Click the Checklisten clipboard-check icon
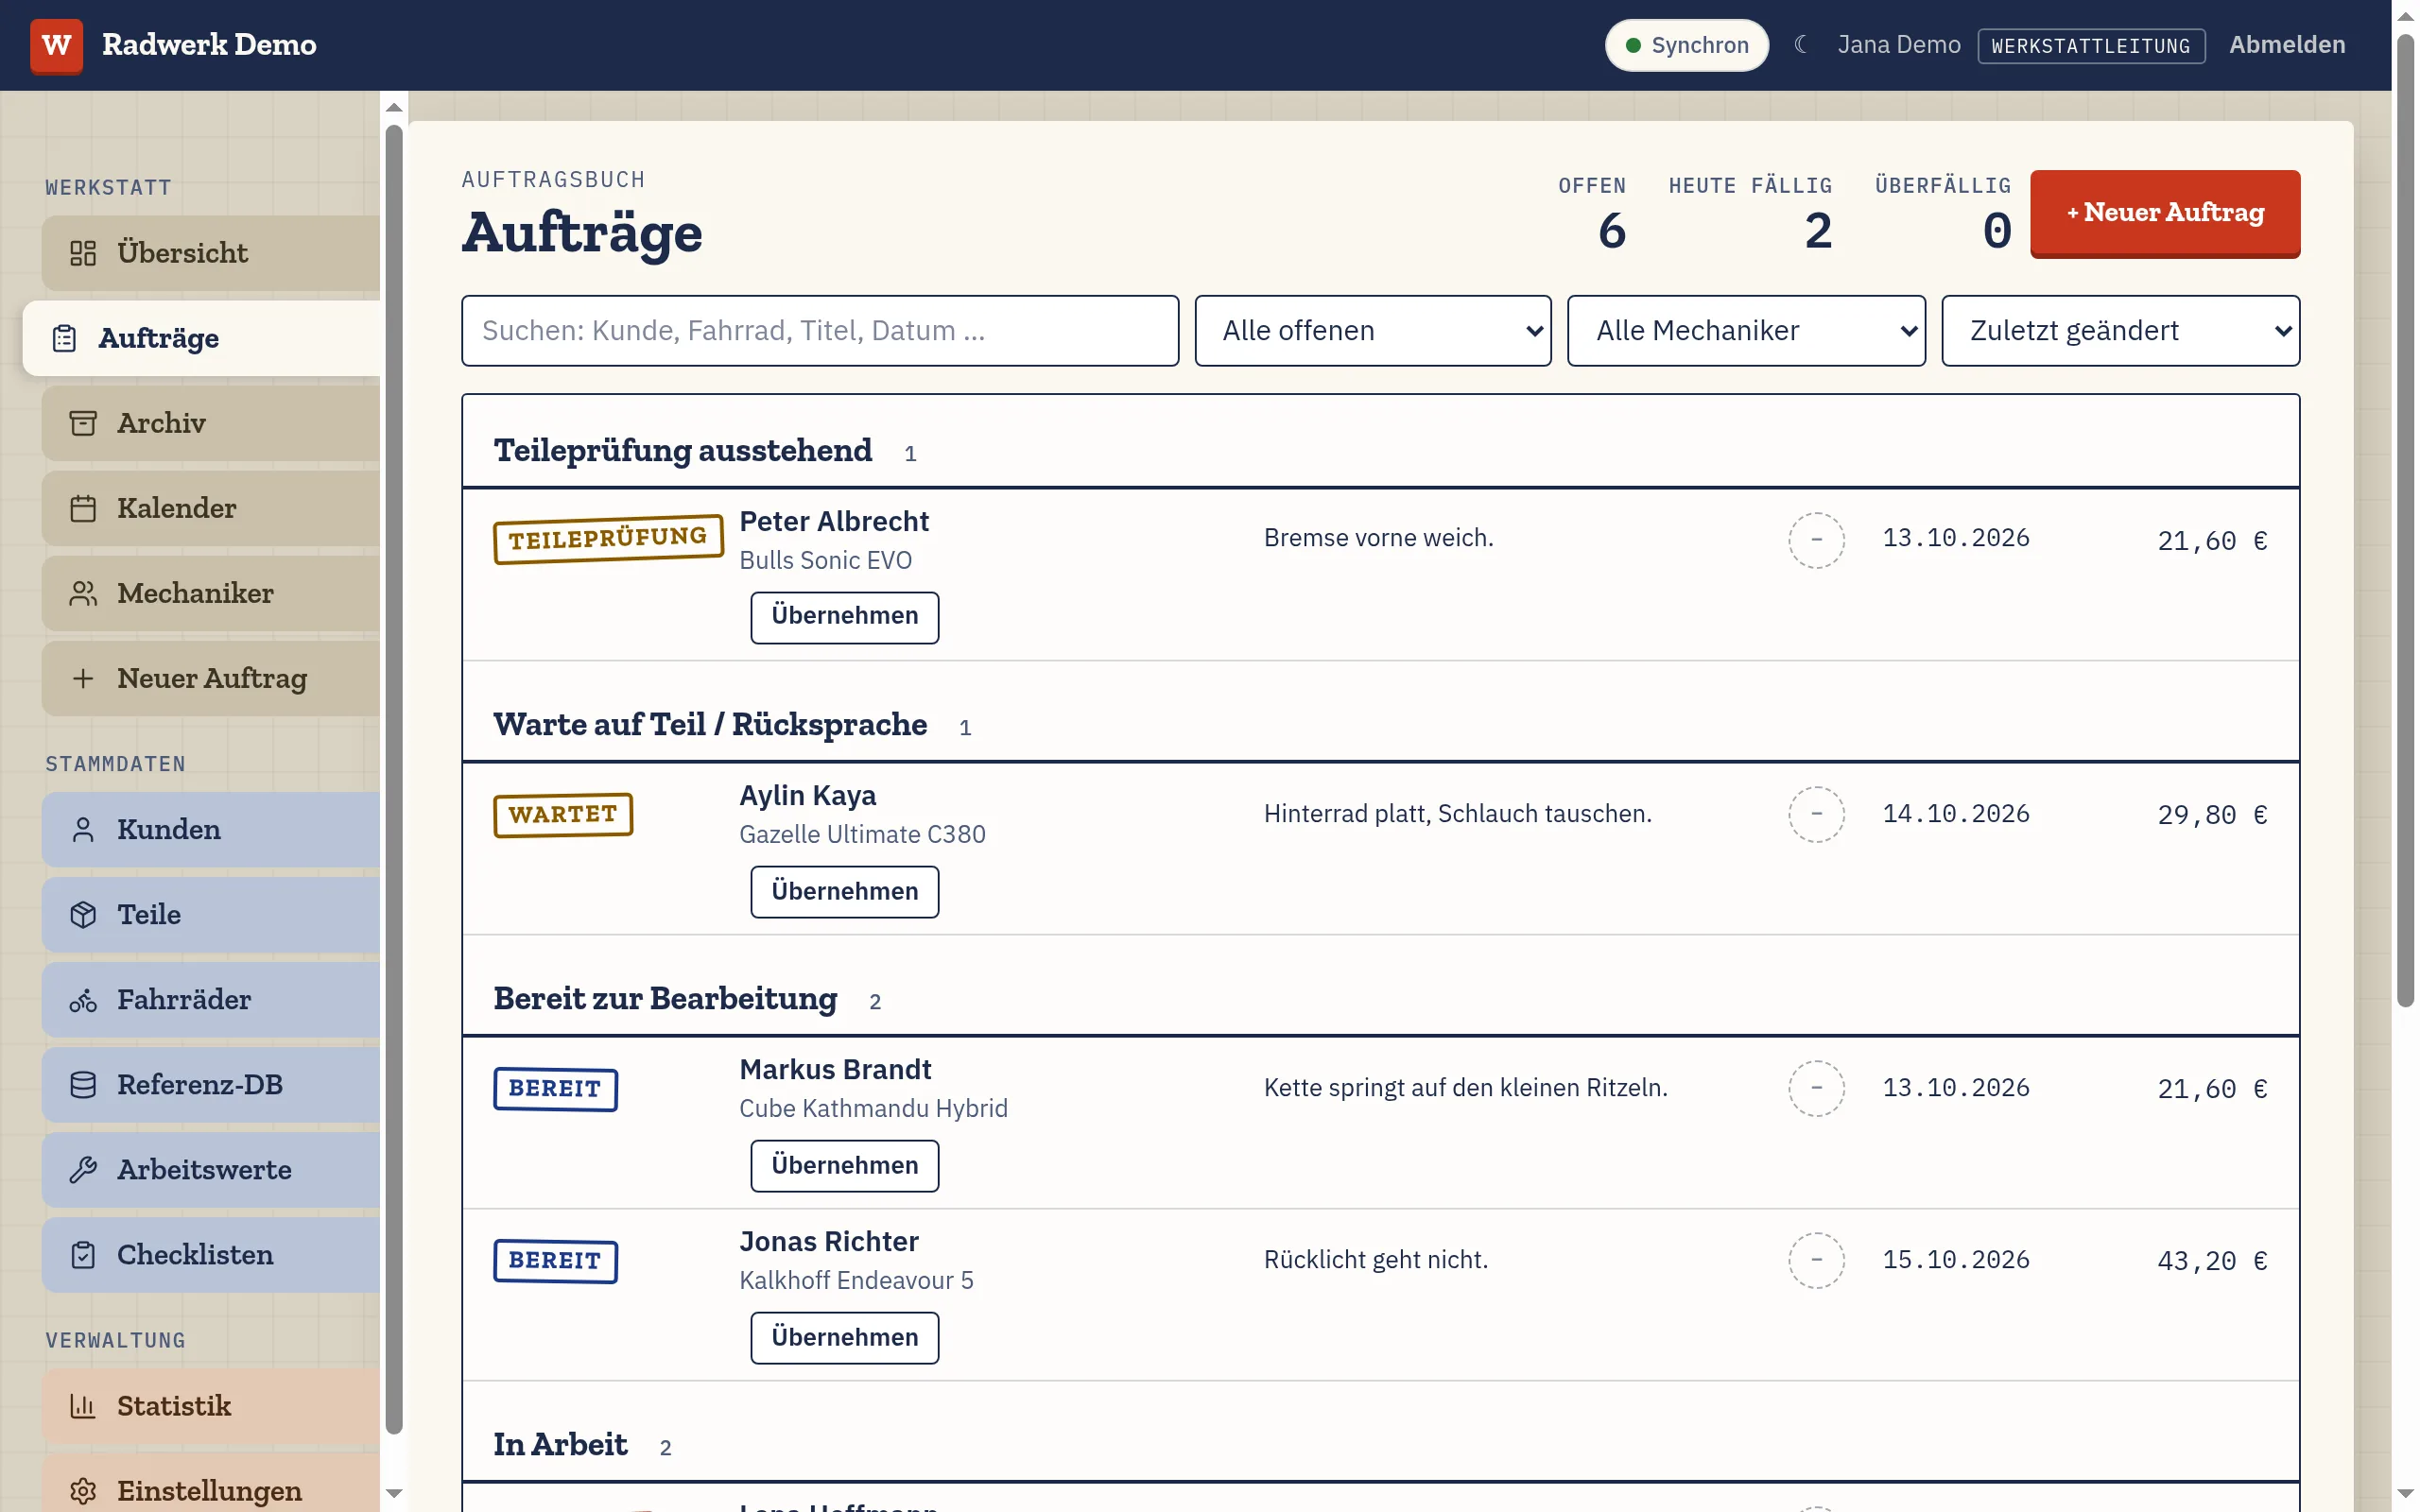 point(83,1254)
